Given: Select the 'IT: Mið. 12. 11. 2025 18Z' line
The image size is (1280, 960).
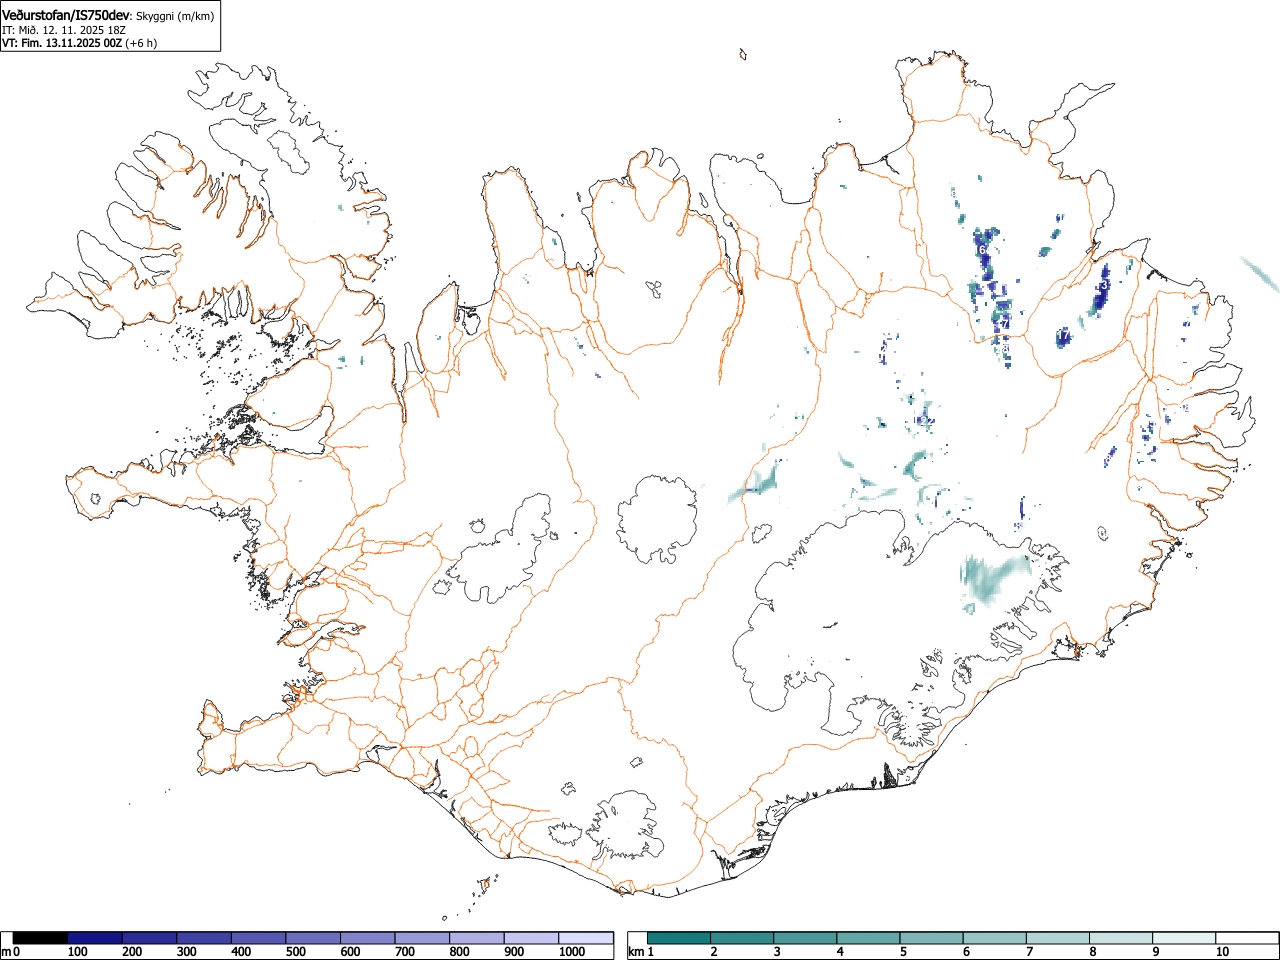Looking at the screenshot, I should pyautogui.click(x=64, y=30).
